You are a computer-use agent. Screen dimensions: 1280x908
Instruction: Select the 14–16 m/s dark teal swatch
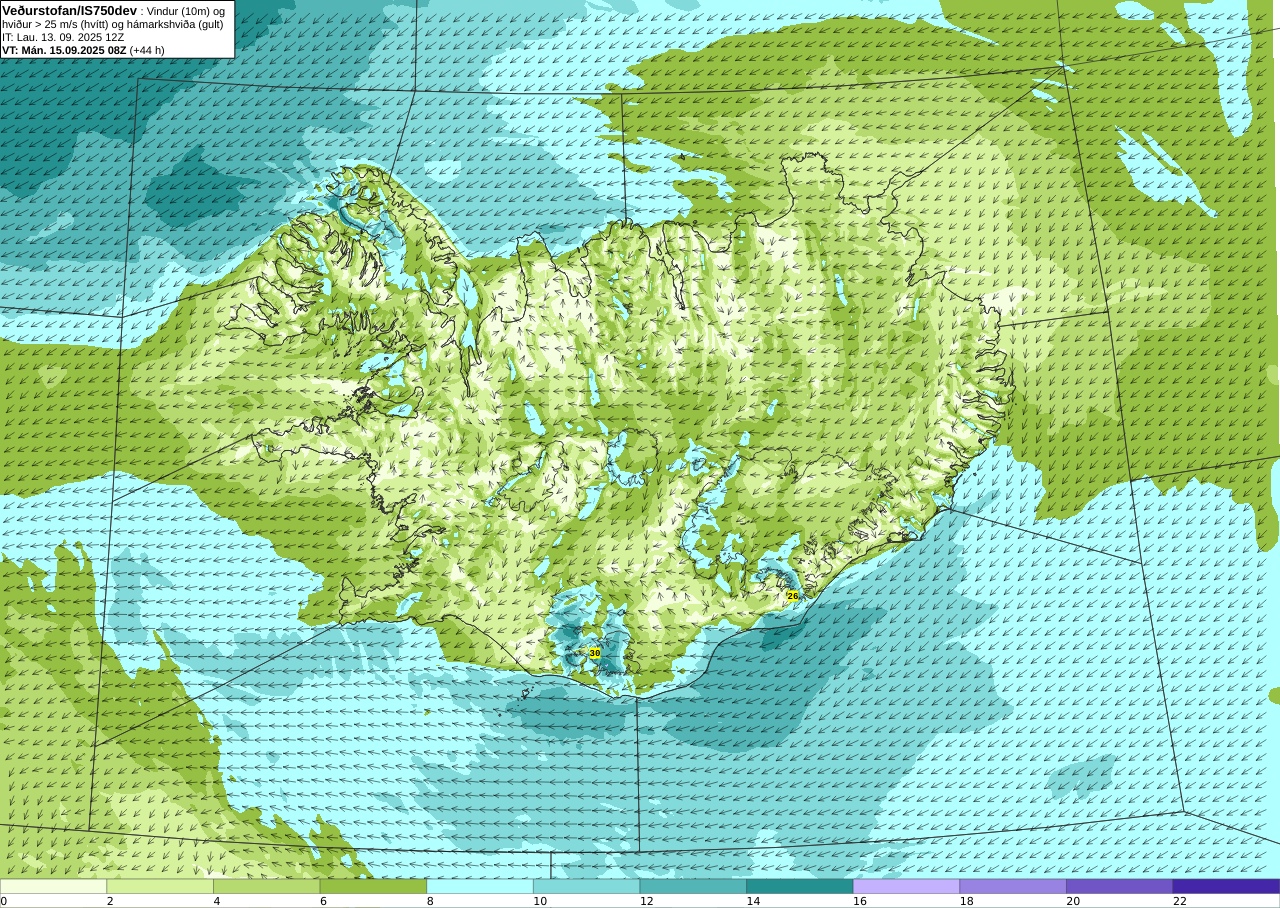coord(800,886)
